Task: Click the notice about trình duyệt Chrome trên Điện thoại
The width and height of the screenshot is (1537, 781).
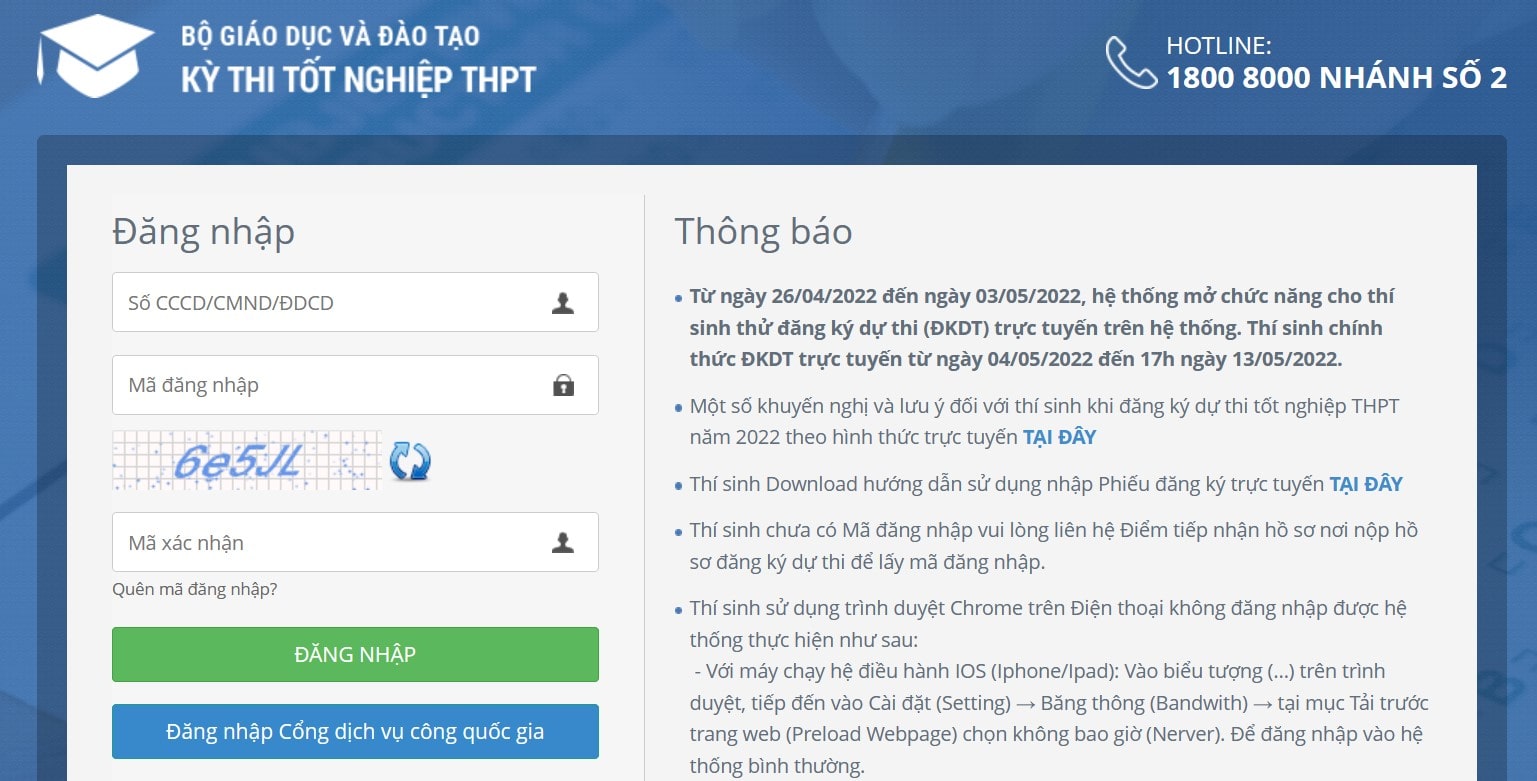Action: coord(1059,686)
